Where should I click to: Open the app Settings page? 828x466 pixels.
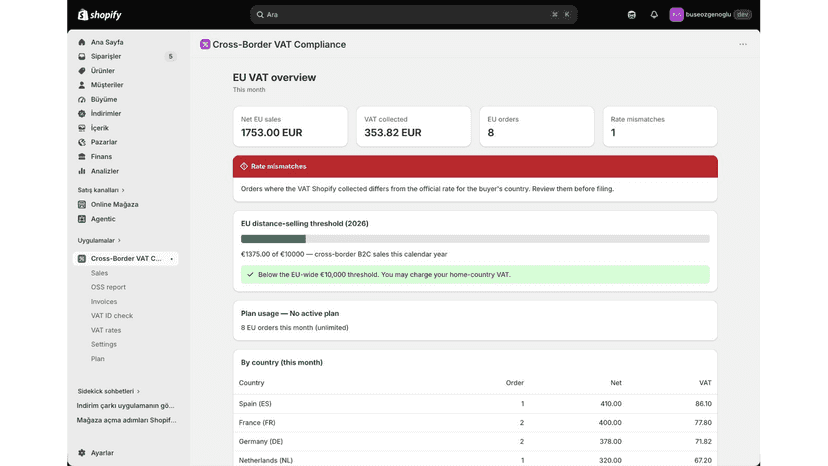(x=104, y=344)
